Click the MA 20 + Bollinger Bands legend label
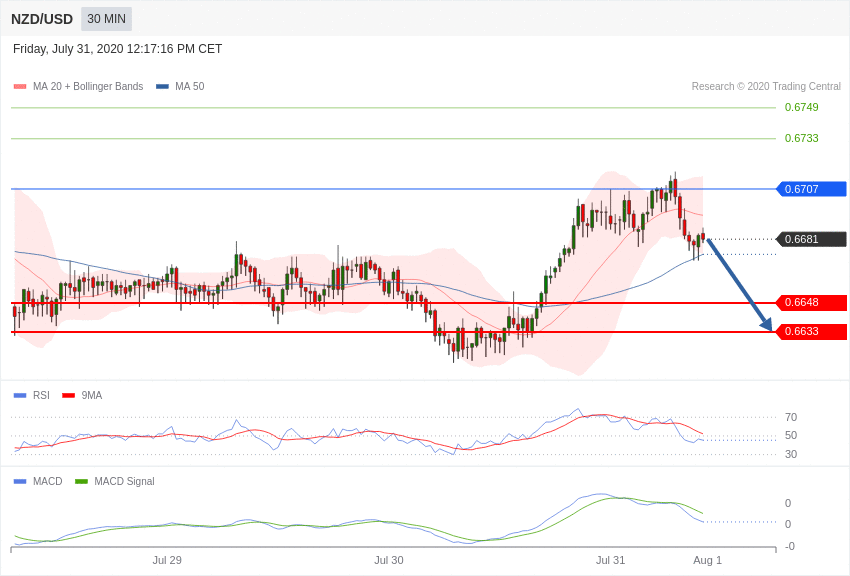The width and height of the screenshot is (850, 576). (x=88, y=86)
